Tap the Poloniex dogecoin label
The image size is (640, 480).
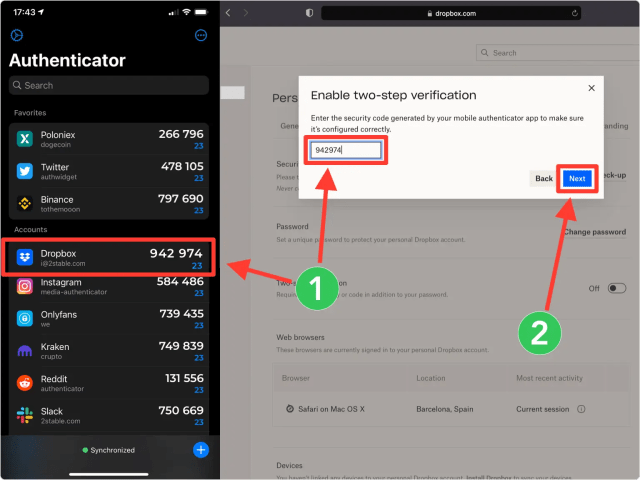pos(56,145)
